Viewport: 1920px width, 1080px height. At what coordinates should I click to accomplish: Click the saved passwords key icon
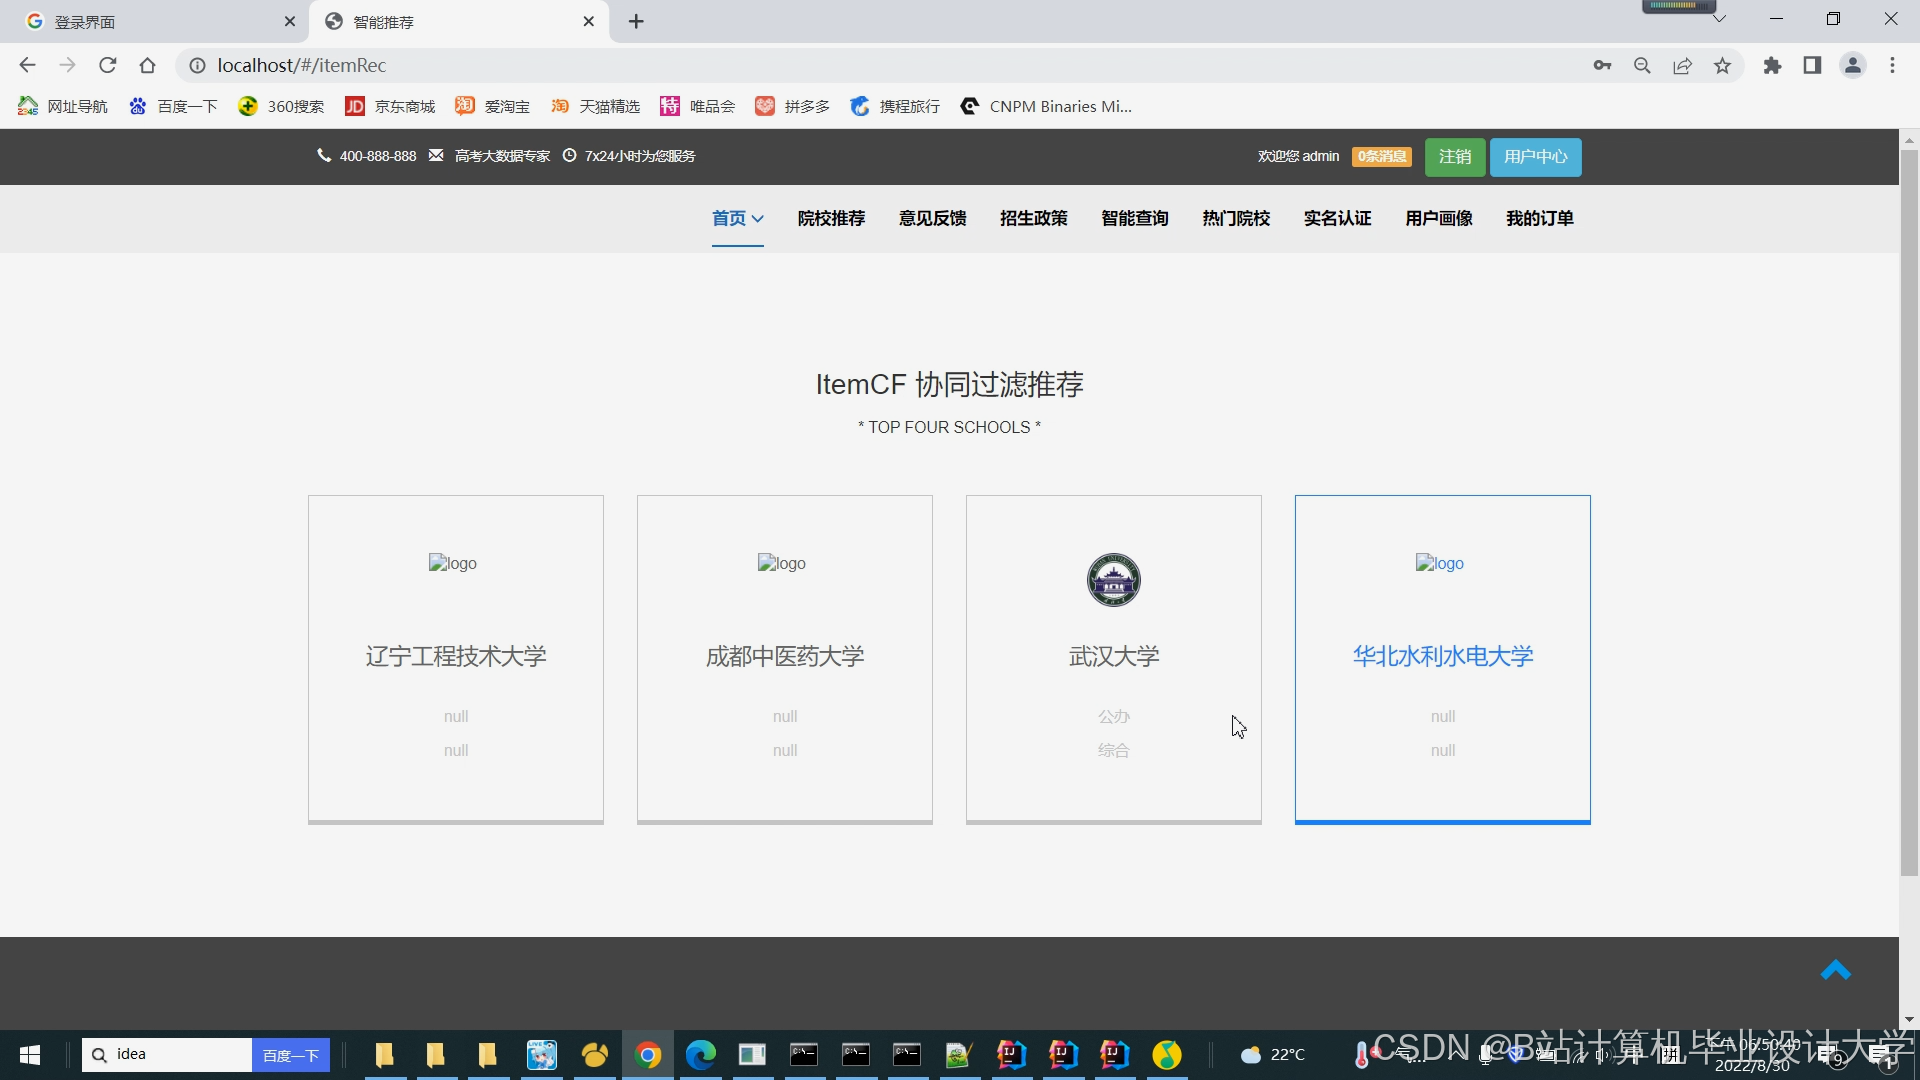pos(1602,65)
